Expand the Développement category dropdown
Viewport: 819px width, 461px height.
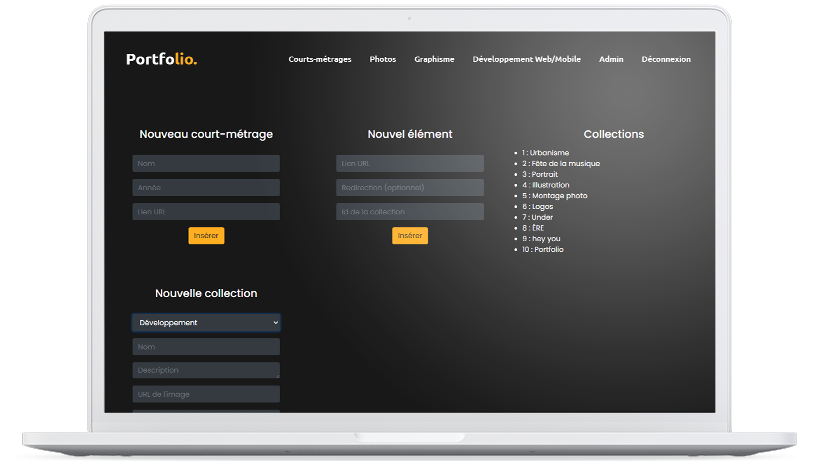tap(206, 323)
